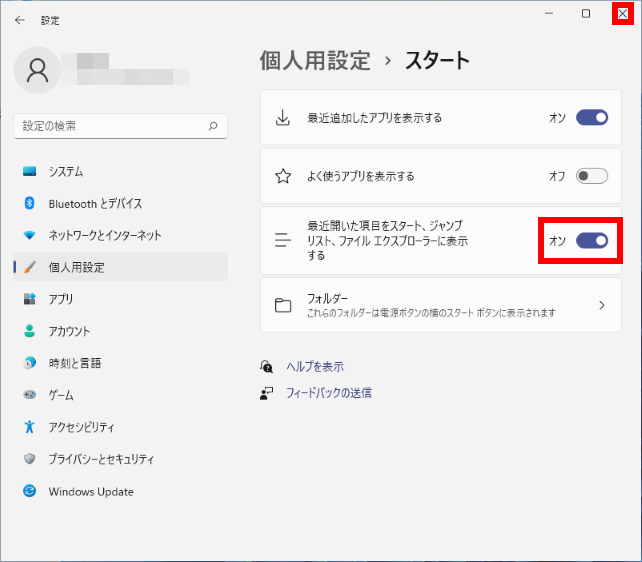Select 個人用設定 category
The image size is (642, 562).
pos(120,267)
